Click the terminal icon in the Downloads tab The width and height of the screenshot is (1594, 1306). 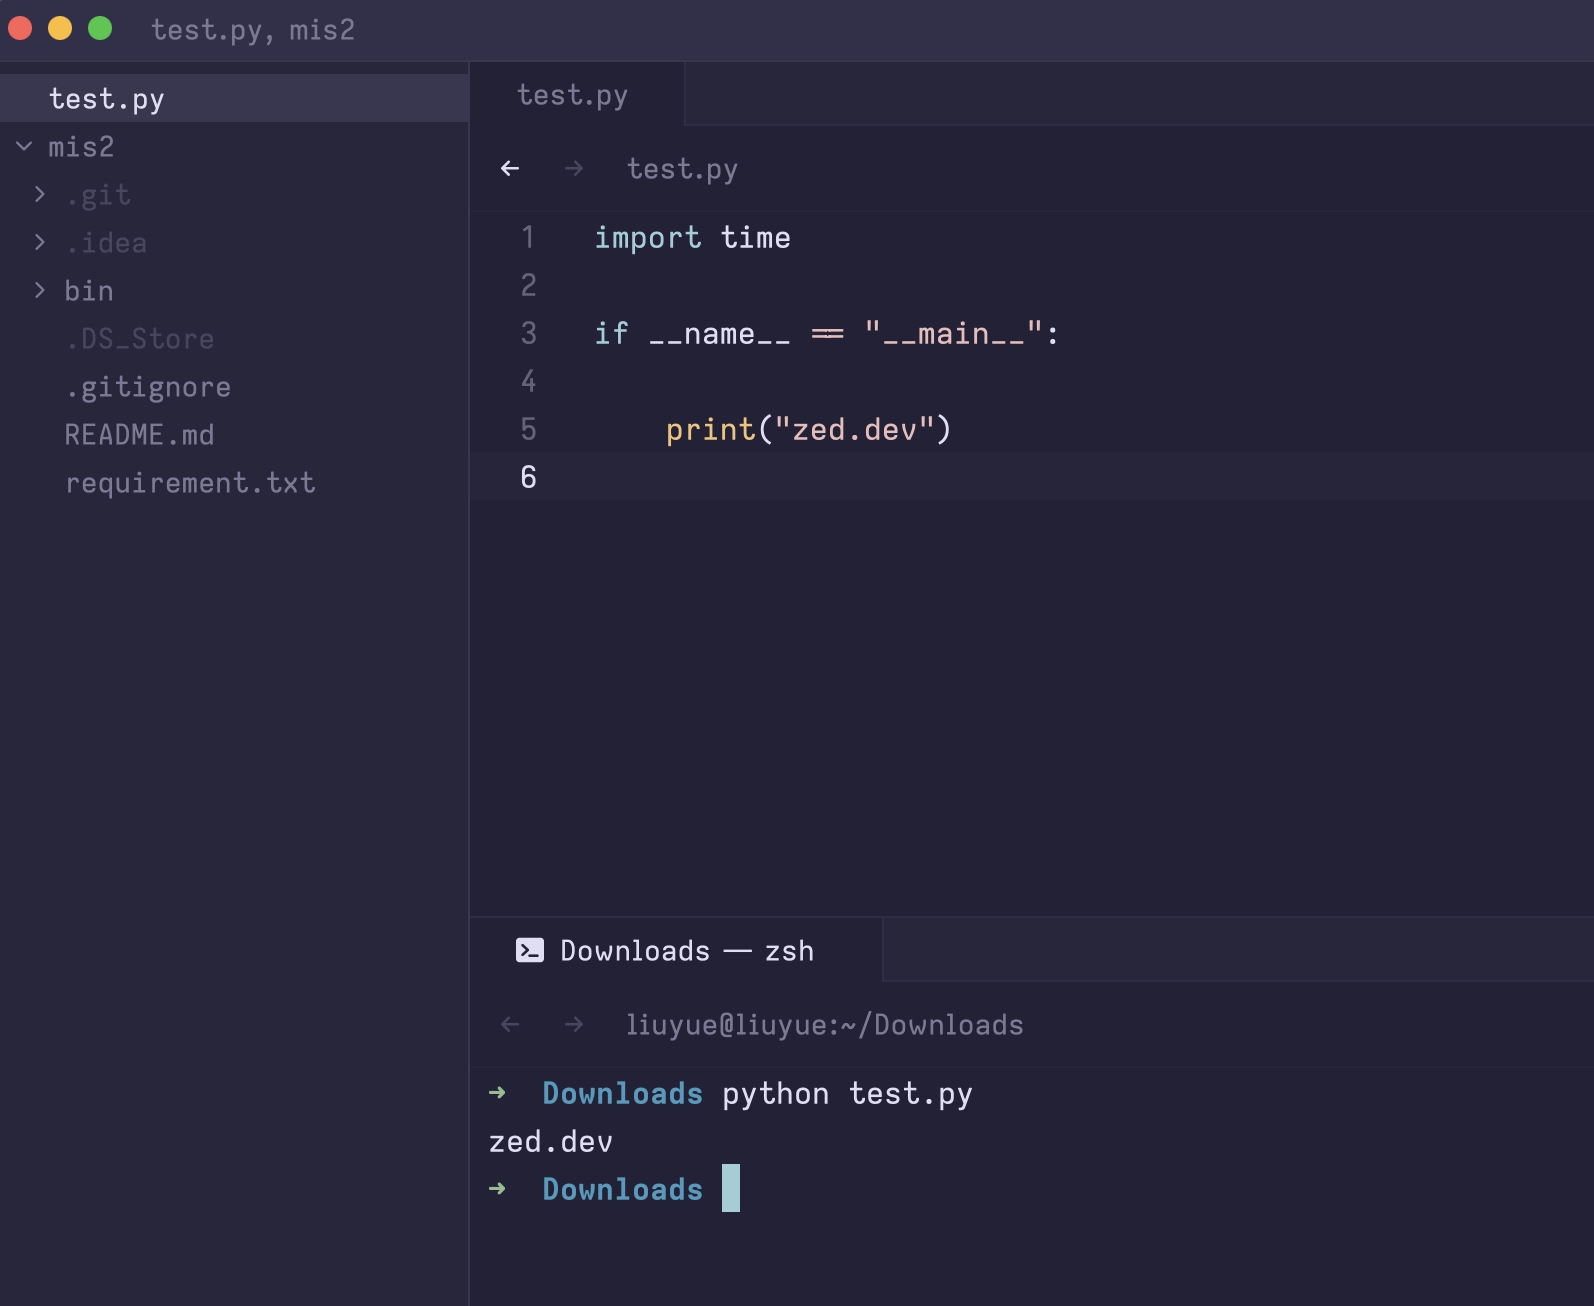pyautogui.click(x=529, y=950)
